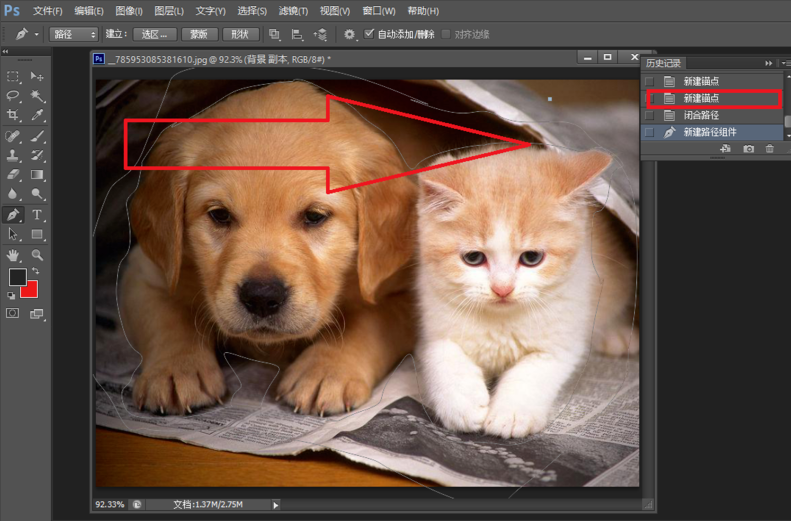Screen dimensions: 791x521
Task: Select the Magic Wand tool
Action: (x=37, y=96)
